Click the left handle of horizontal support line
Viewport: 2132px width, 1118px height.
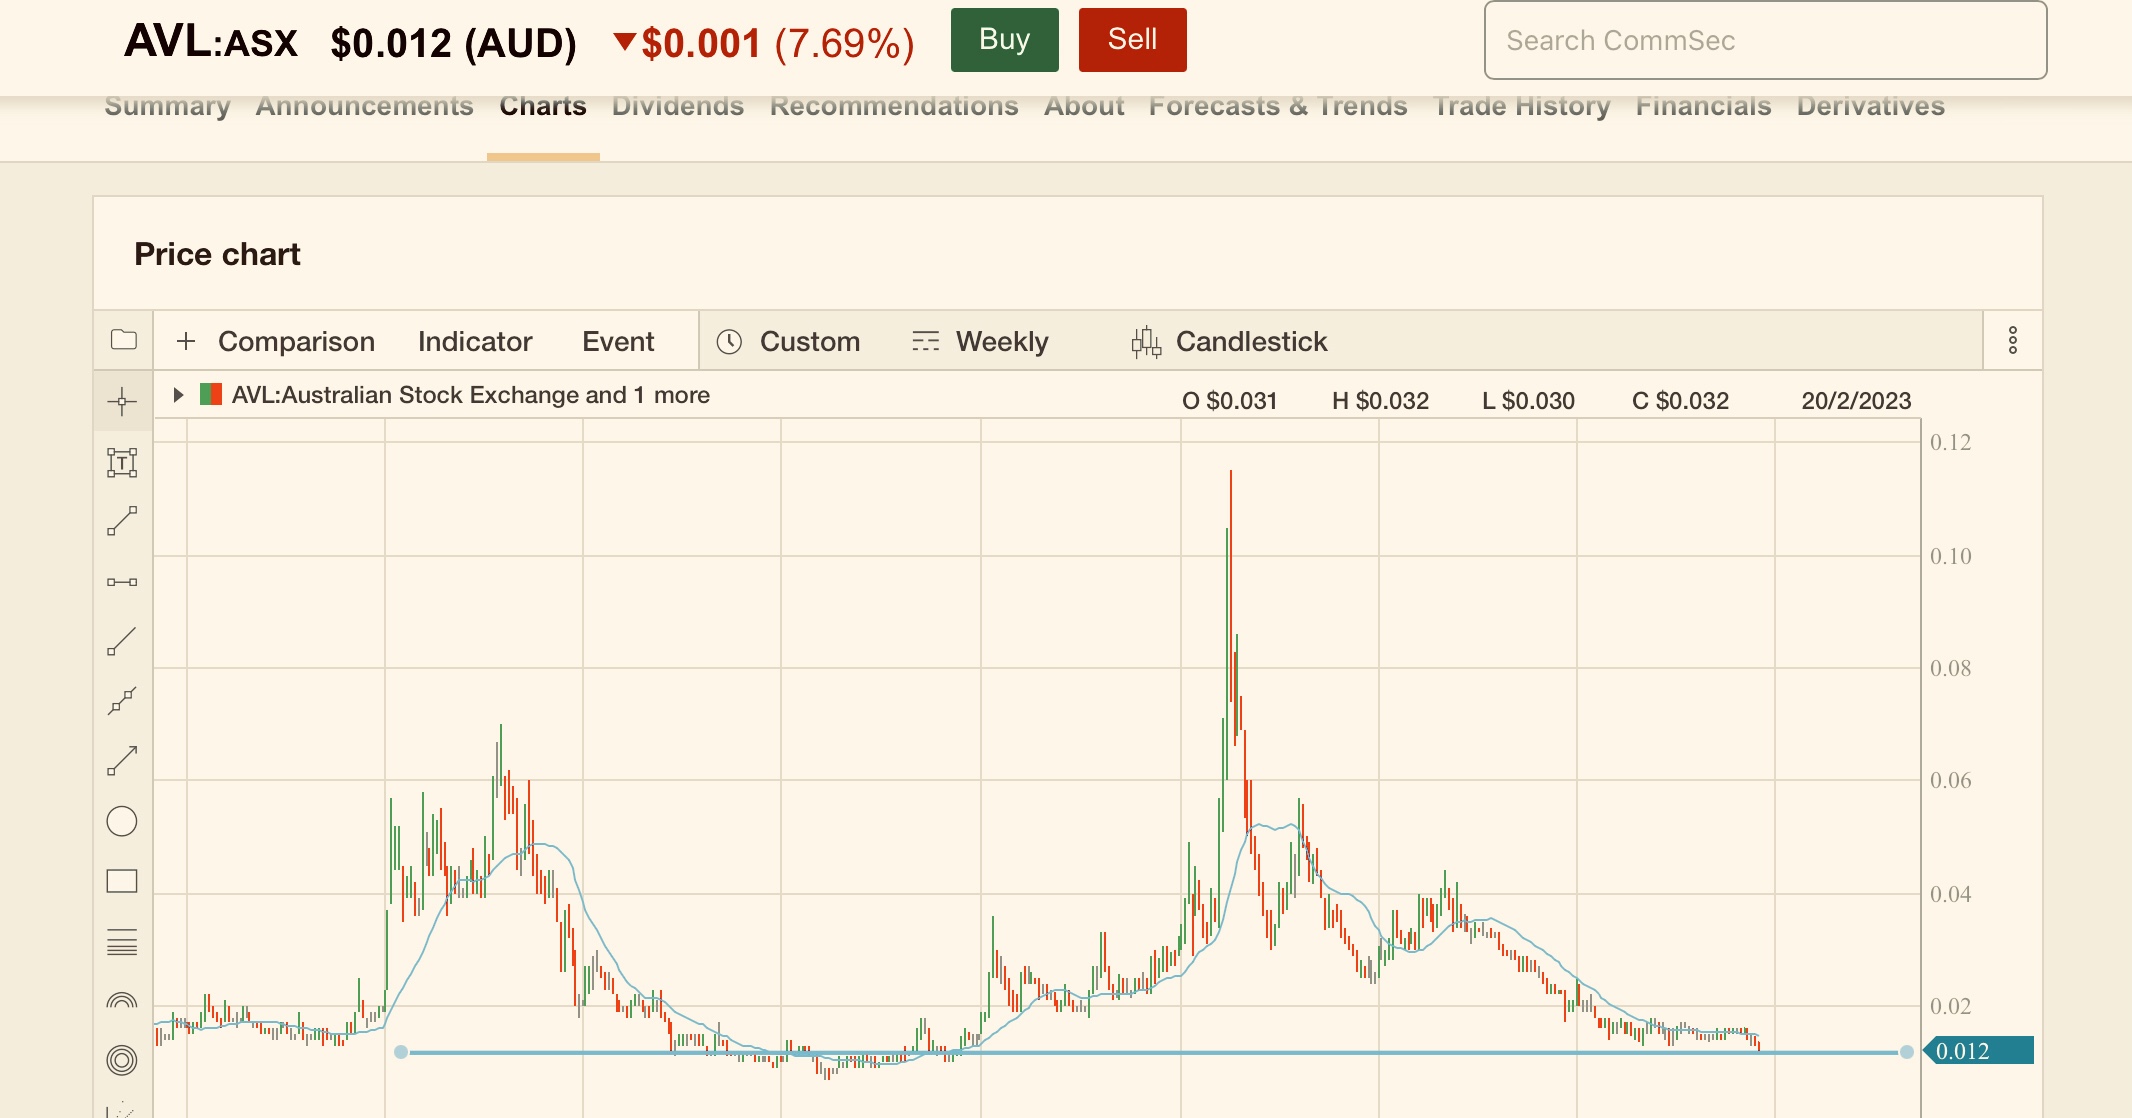401,1052
